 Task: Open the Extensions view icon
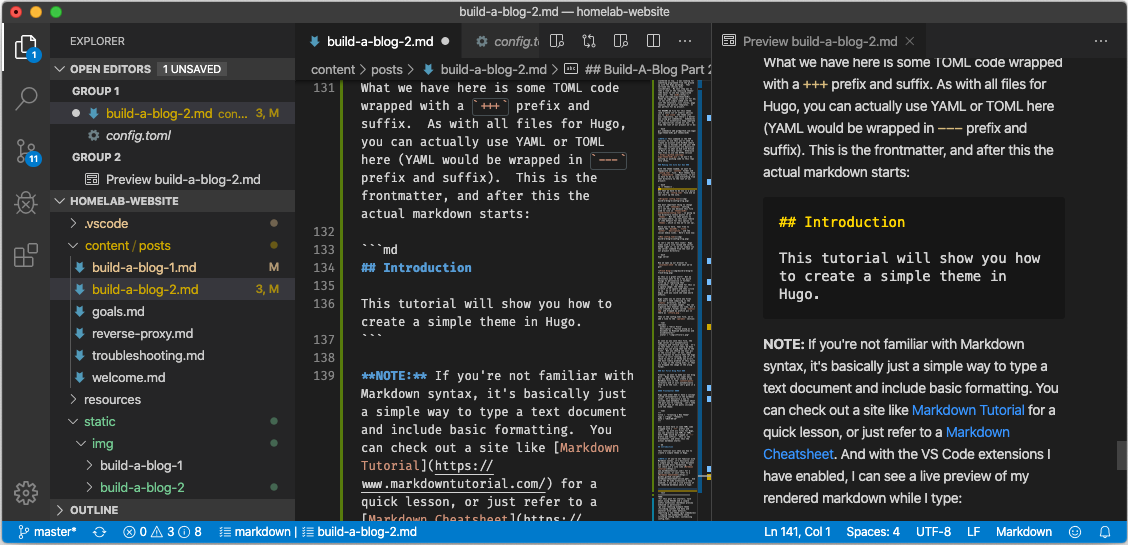pyautogui.click(x=26, y=255)
